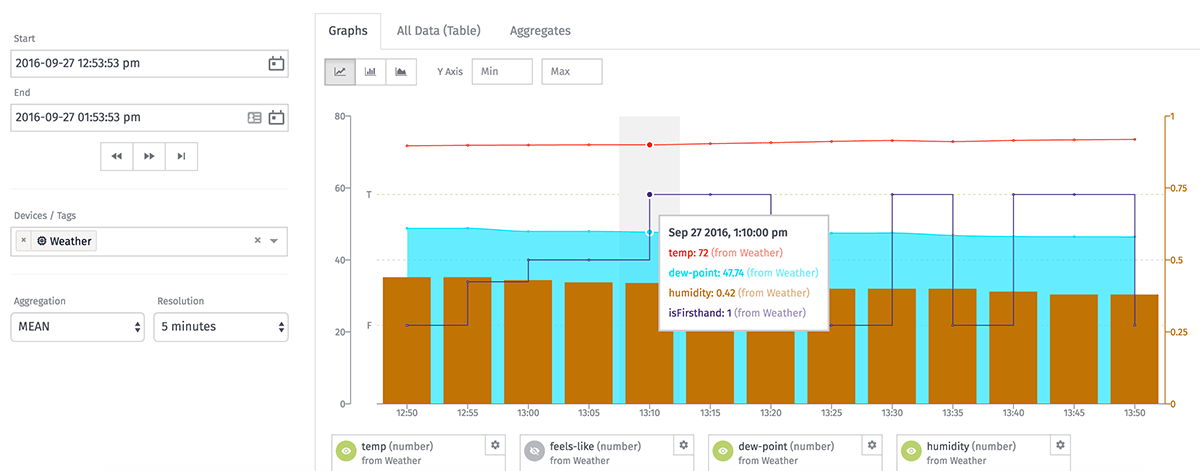Screen dimensions: 1200x471
Task: Click the humidity bar at 12:50
Action: [x=407, y=340]
